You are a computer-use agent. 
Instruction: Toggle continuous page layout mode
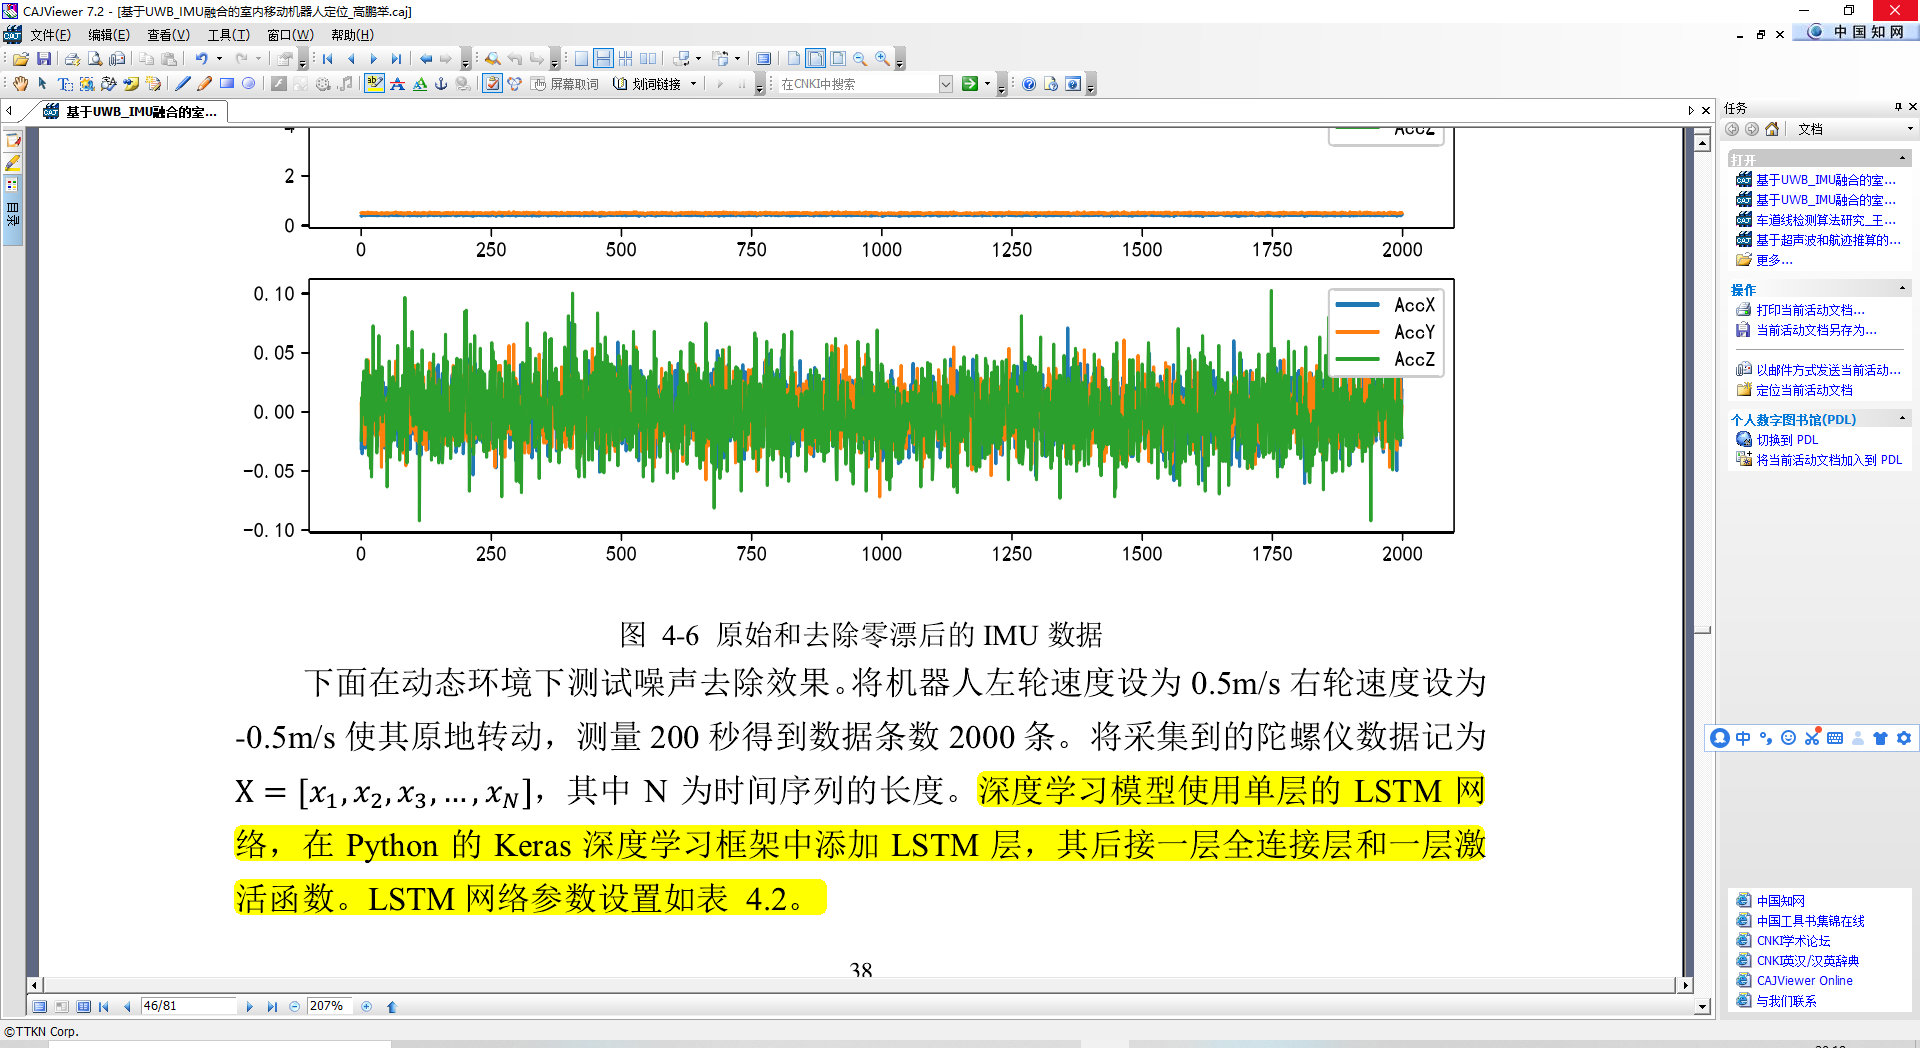click(604, 59)
